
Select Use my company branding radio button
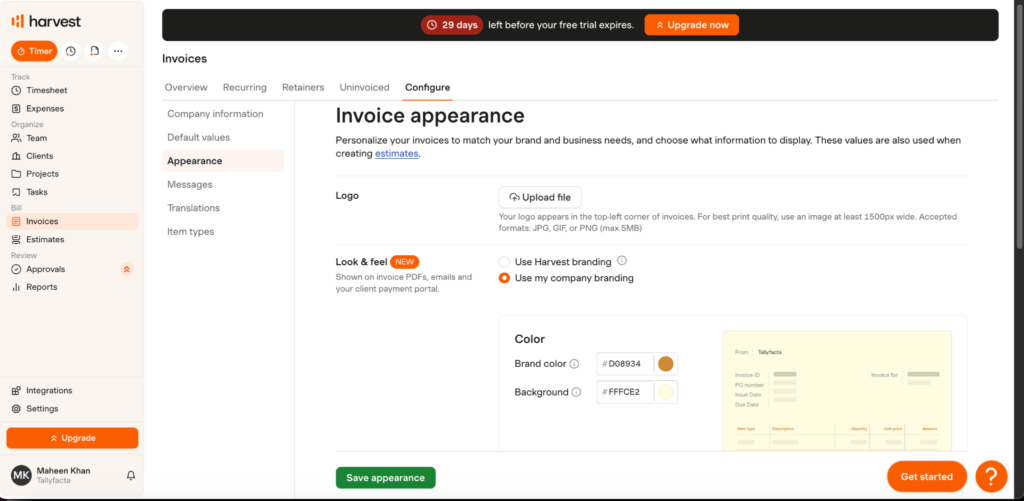pyautogui.click(x=504, y=278)
